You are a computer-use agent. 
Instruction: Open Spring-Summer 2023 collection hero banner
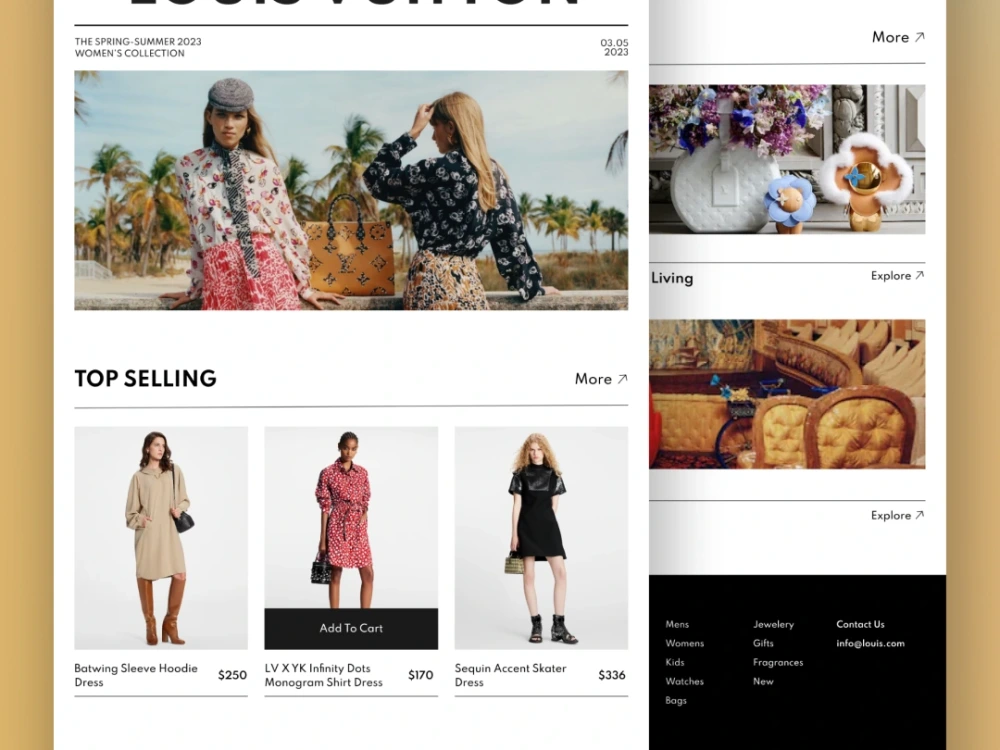point(351,190)
